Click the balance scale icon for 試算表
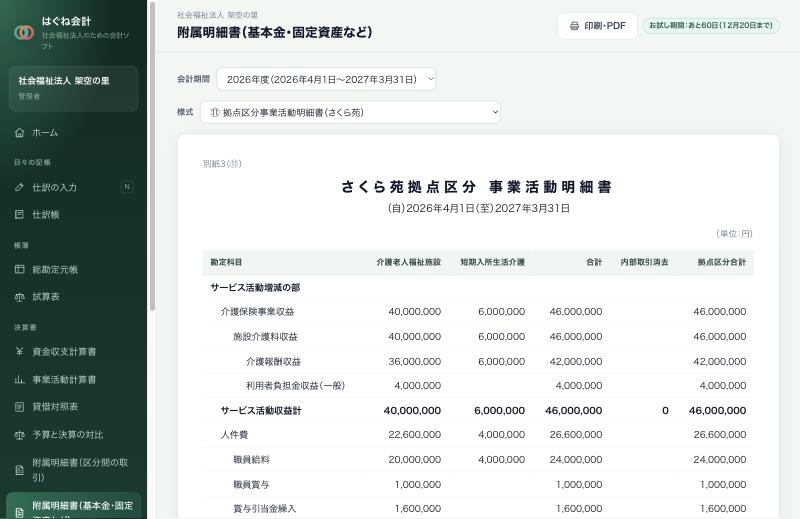The image size is (800, 519). click(x=19, y=296)
